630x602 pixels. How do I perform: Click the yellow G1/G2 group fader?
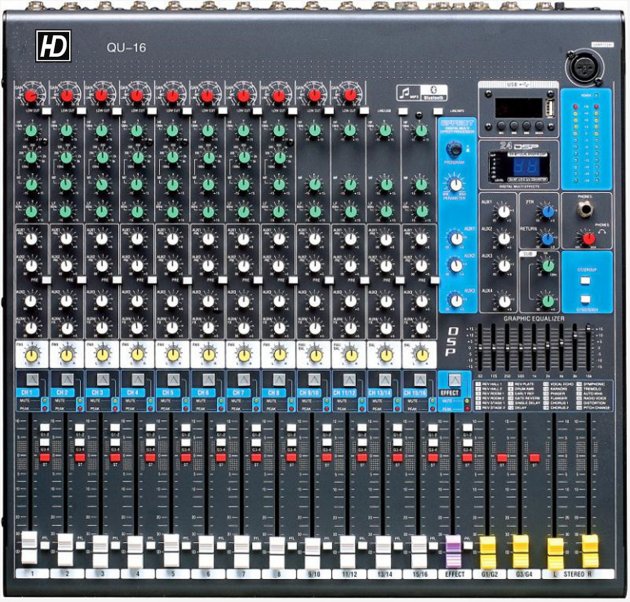[489, 552]
